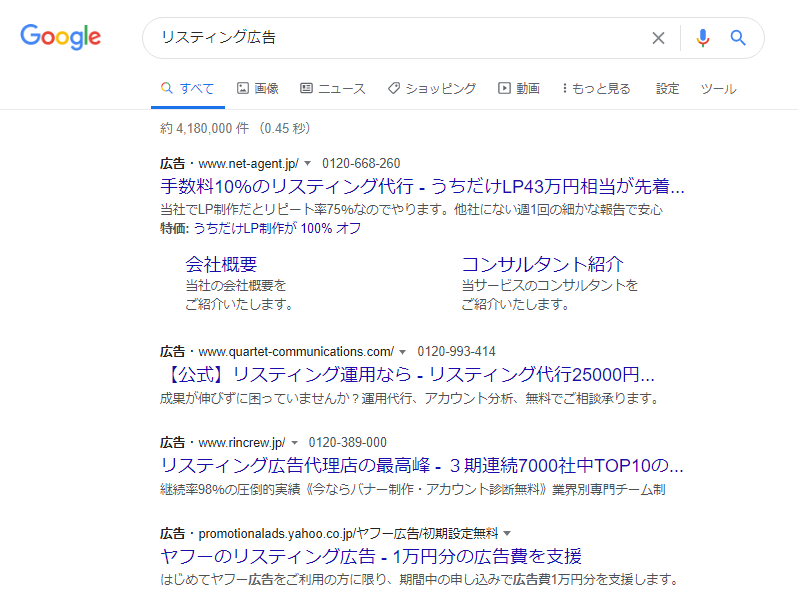Image resolution: width=798 pixels, height=614 pixels.
Task: Switch to the ニュース tab
Action: [x=332, y=89]
